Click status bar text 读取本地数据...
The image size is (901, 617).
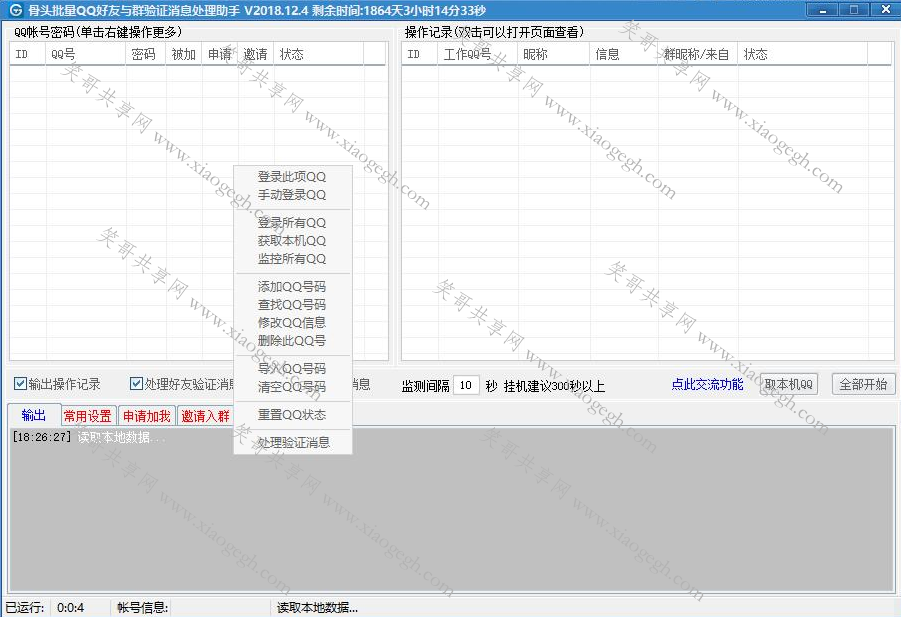317,608
